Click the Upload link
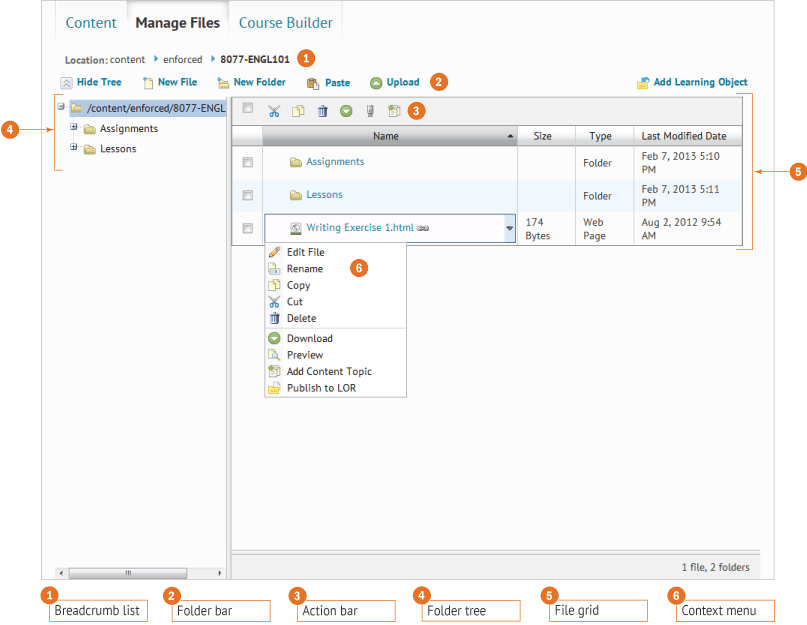This screenshot has height=625, width=807. [x=403, y=82]
